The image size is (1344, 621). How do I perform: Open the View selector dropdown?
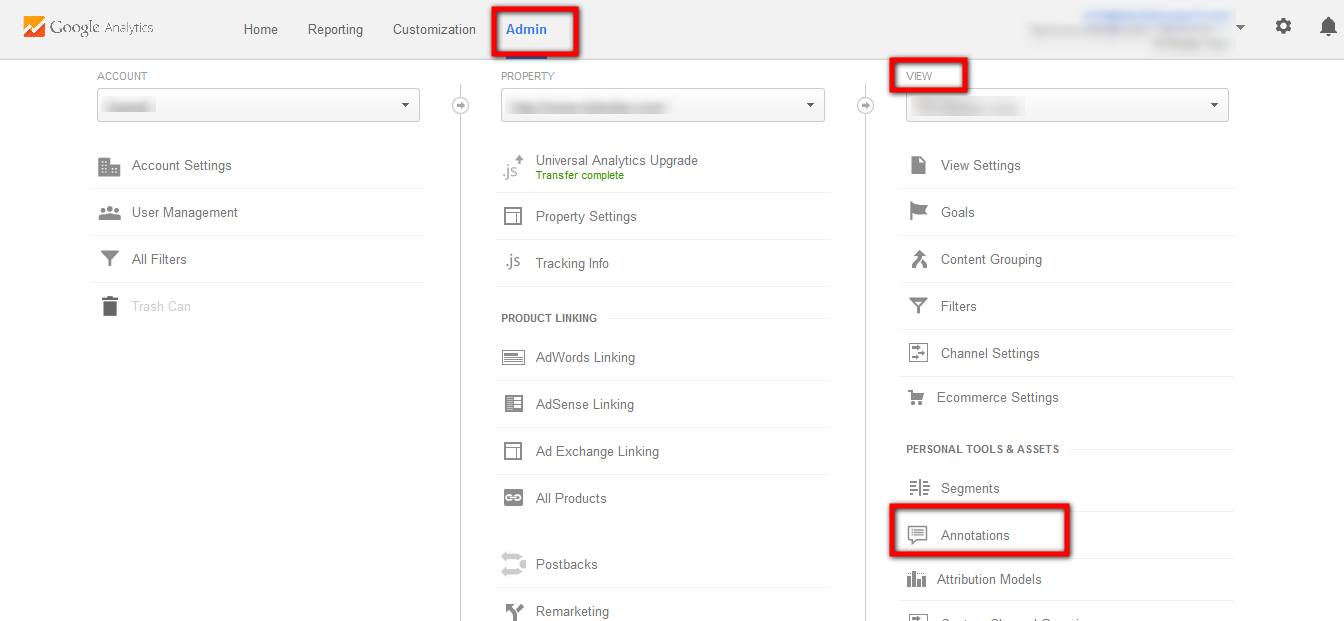point(1067,105)
